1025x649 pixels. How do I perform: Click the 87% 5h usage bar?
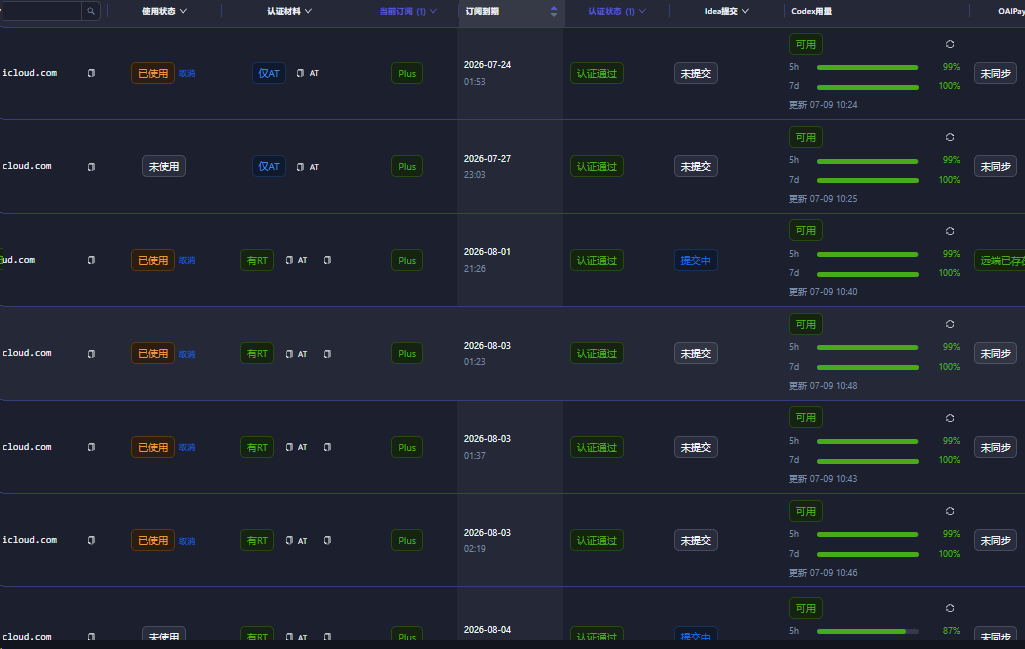867,631
